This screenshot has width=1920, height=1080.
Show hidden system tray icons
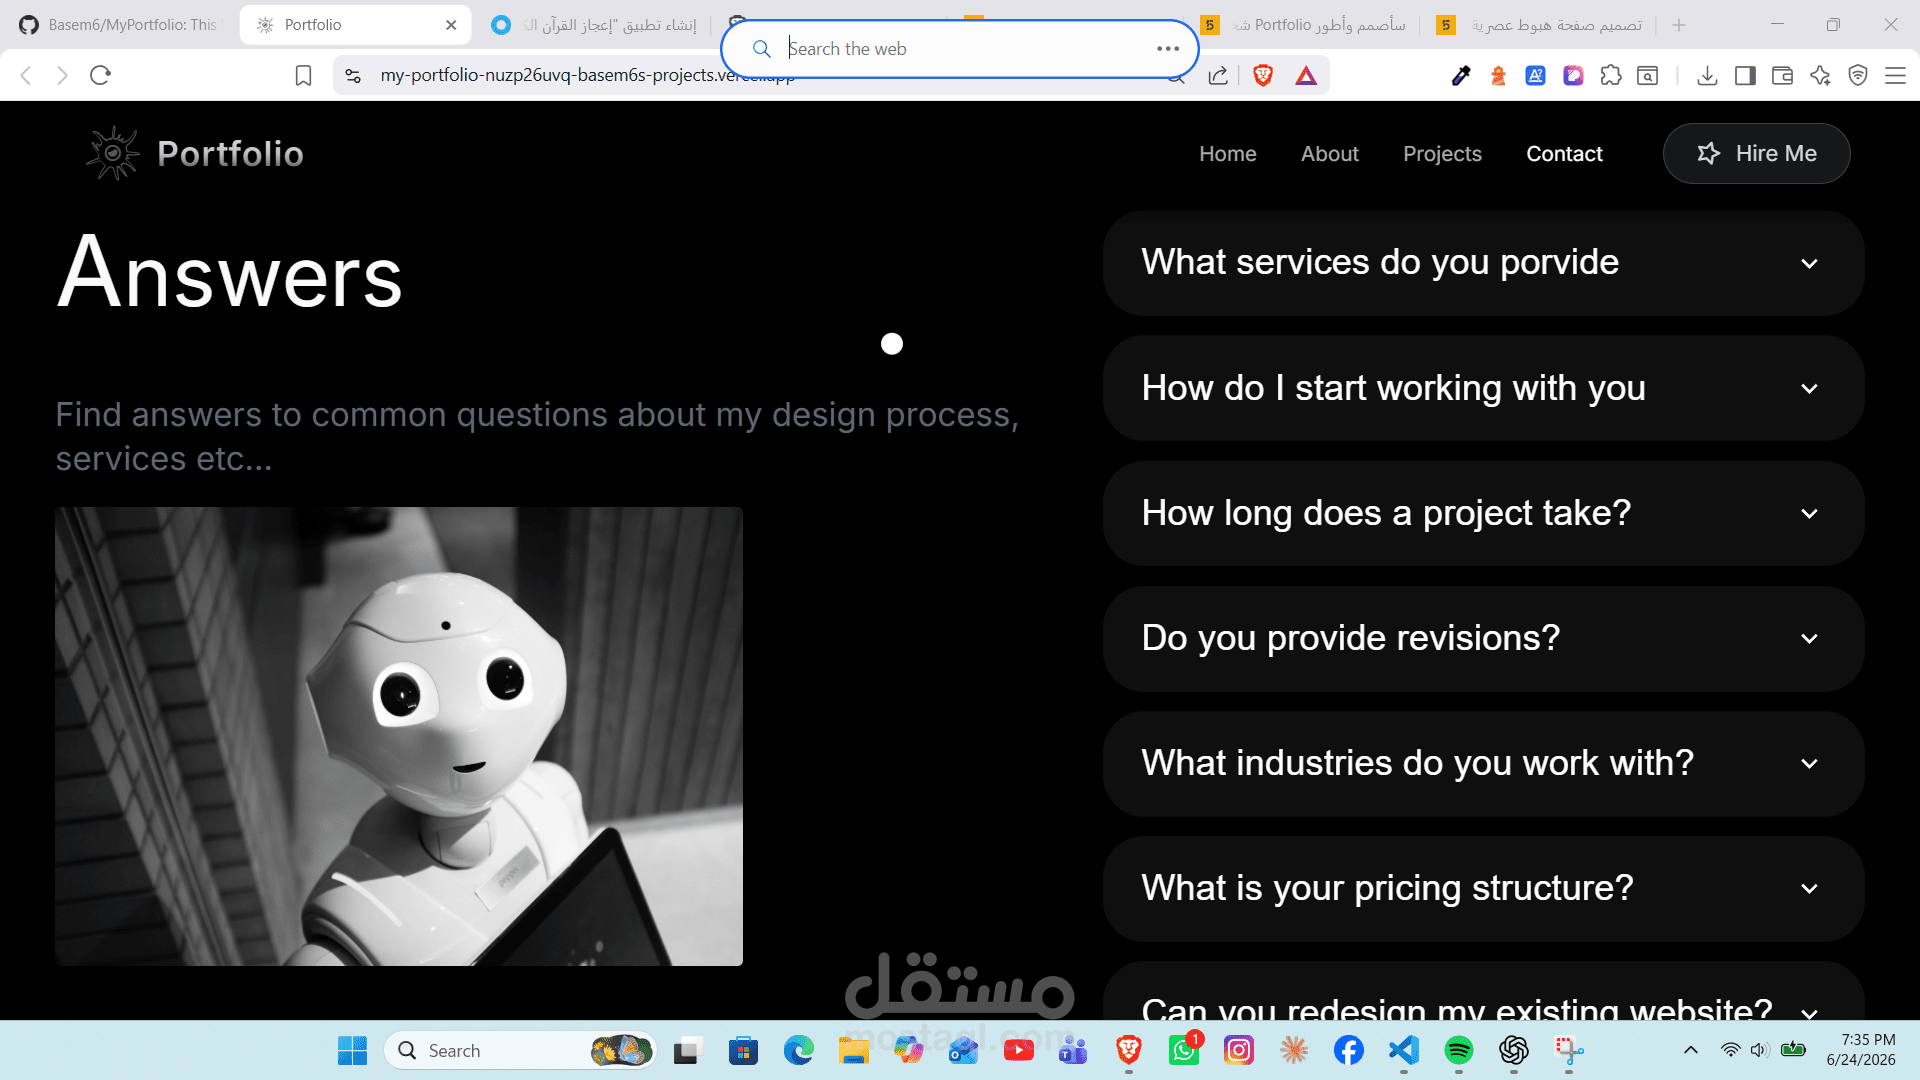[x=1691, y=1050]
